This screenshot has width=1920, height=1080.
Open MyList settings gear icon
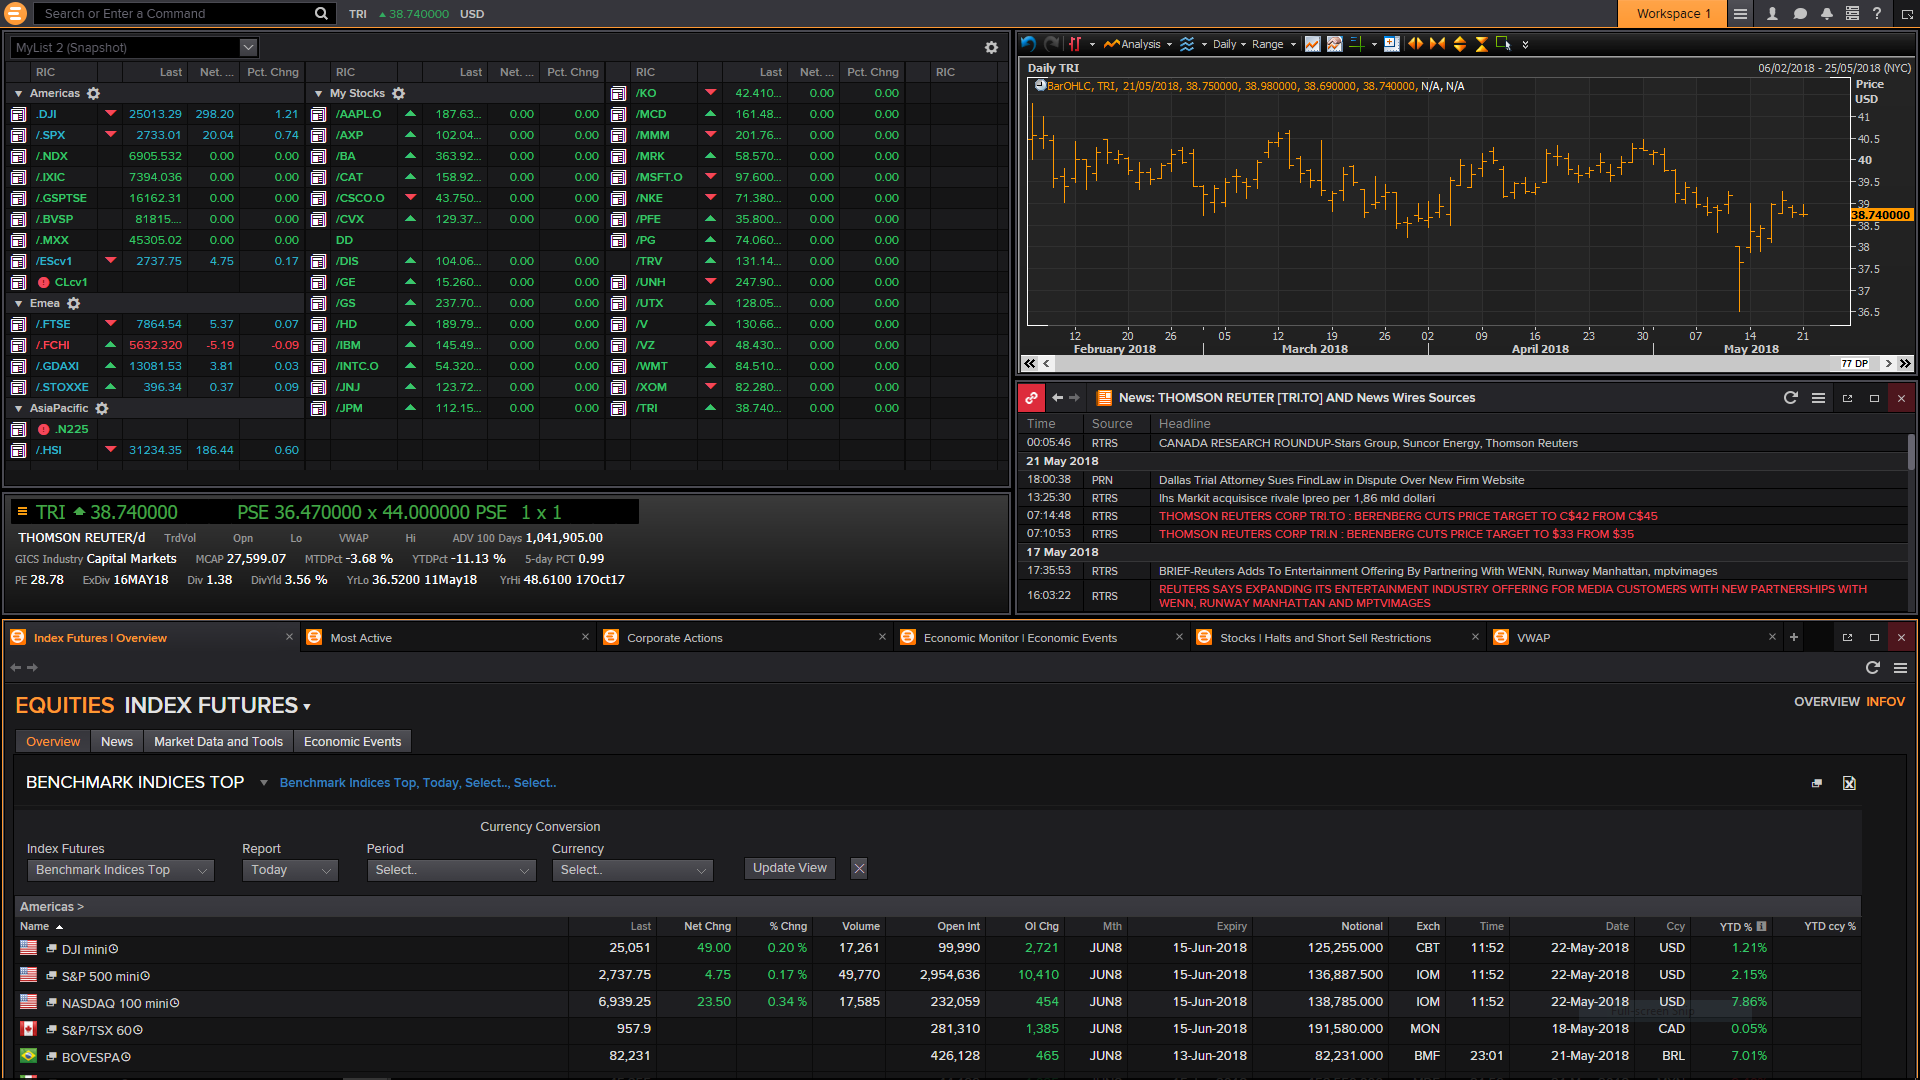pyautogui.click(x=991, y=48)
